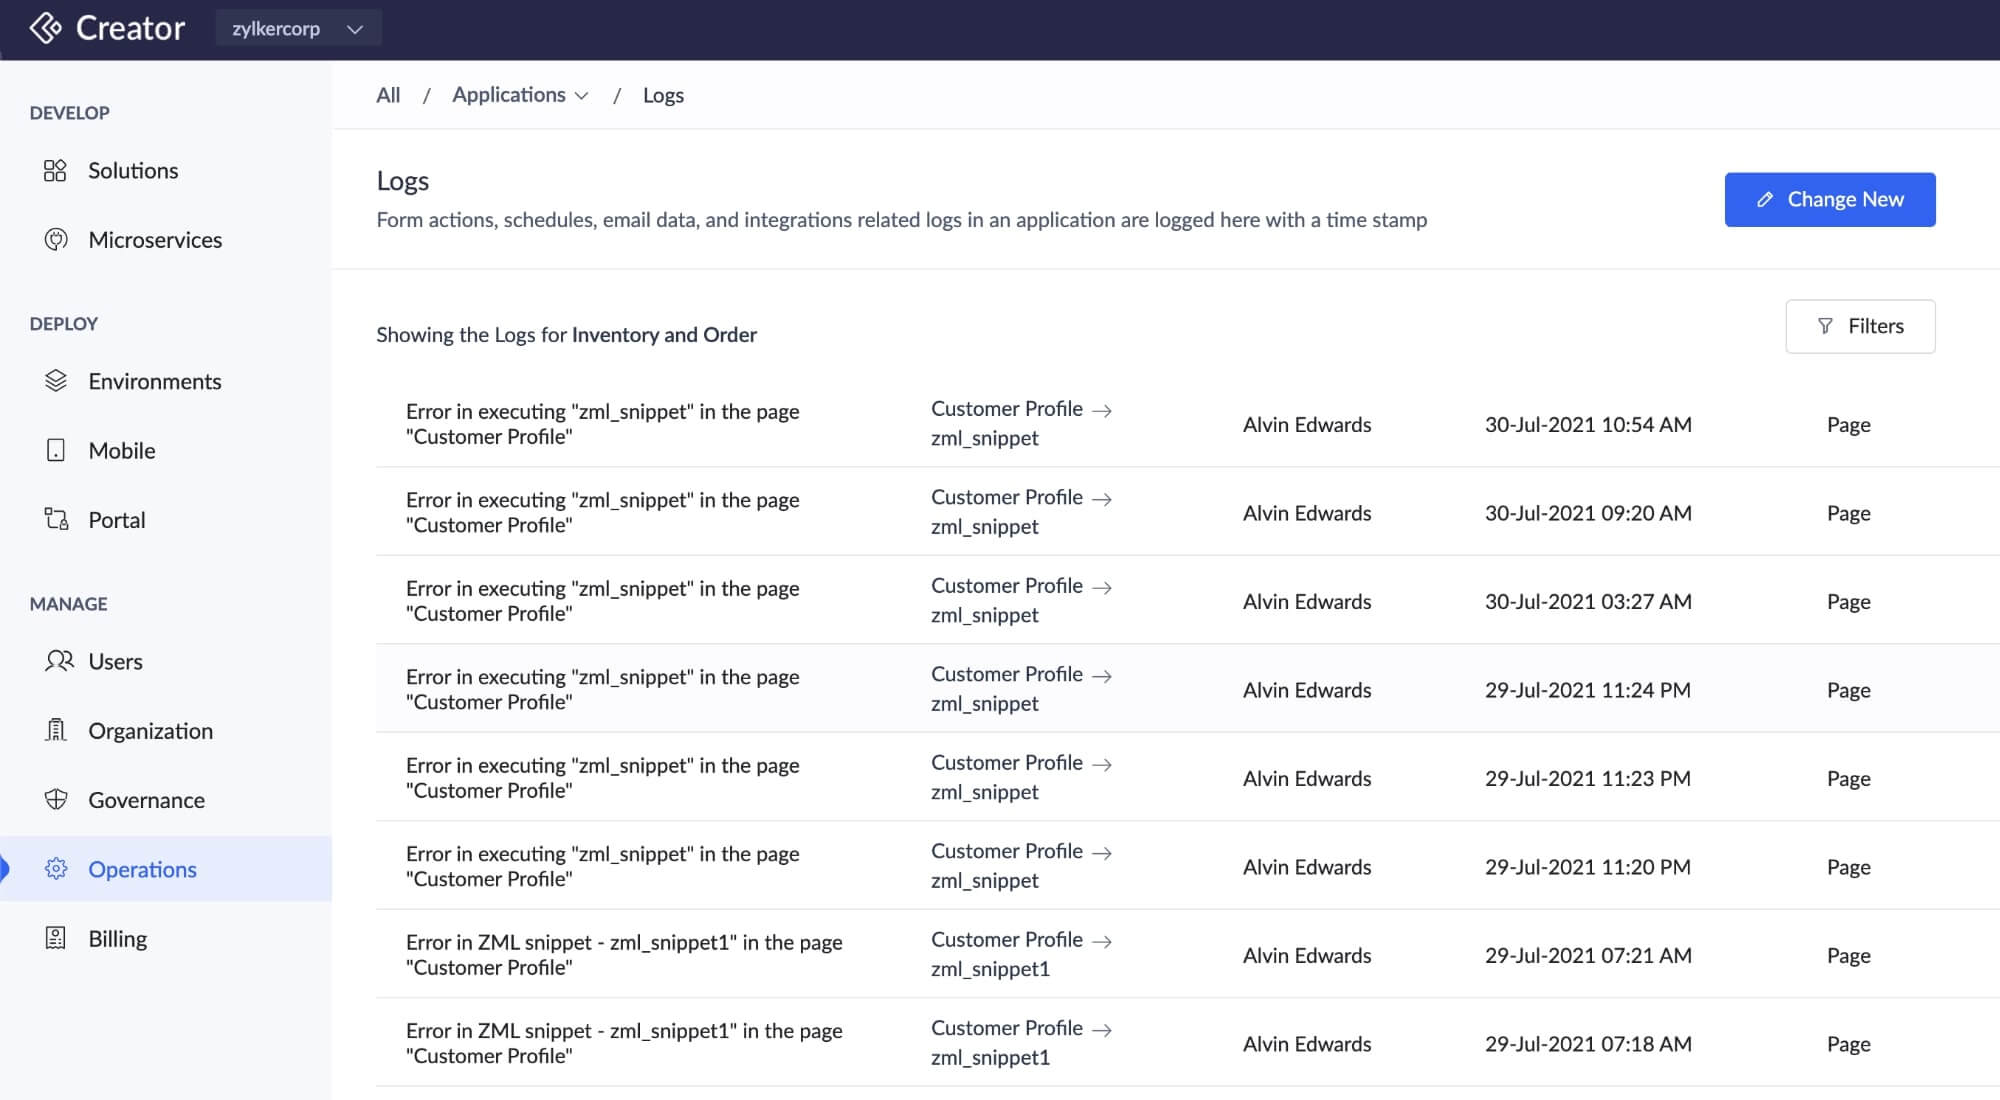Select Operations in the sidebar menu
The image size is (2000, 1100).
142,869
